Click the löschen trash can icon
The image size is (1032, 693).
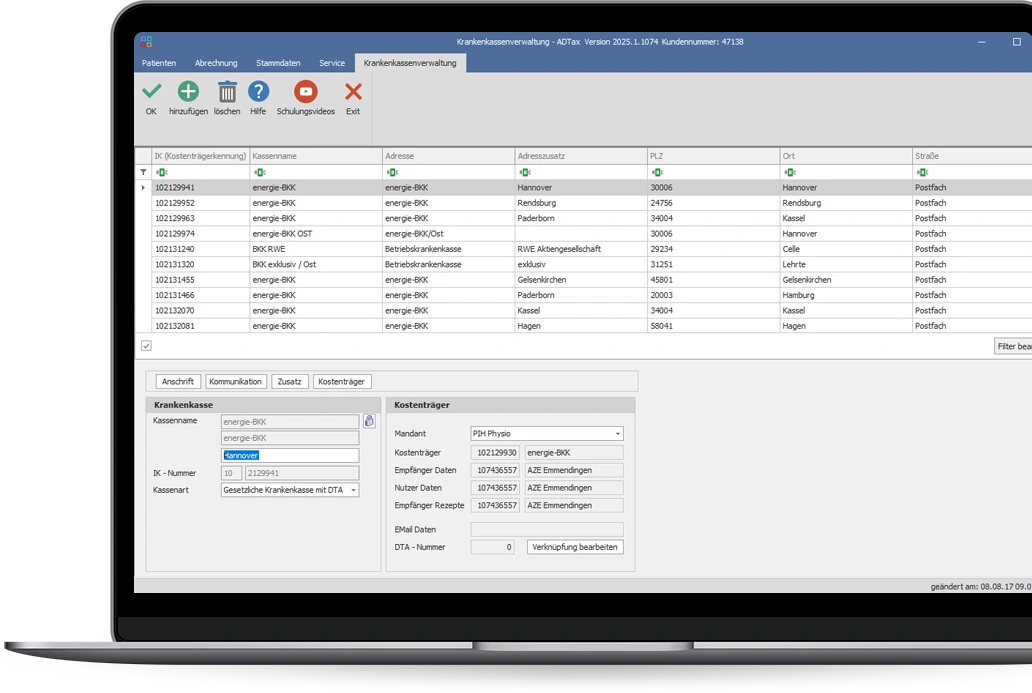[x=227, y=92]
